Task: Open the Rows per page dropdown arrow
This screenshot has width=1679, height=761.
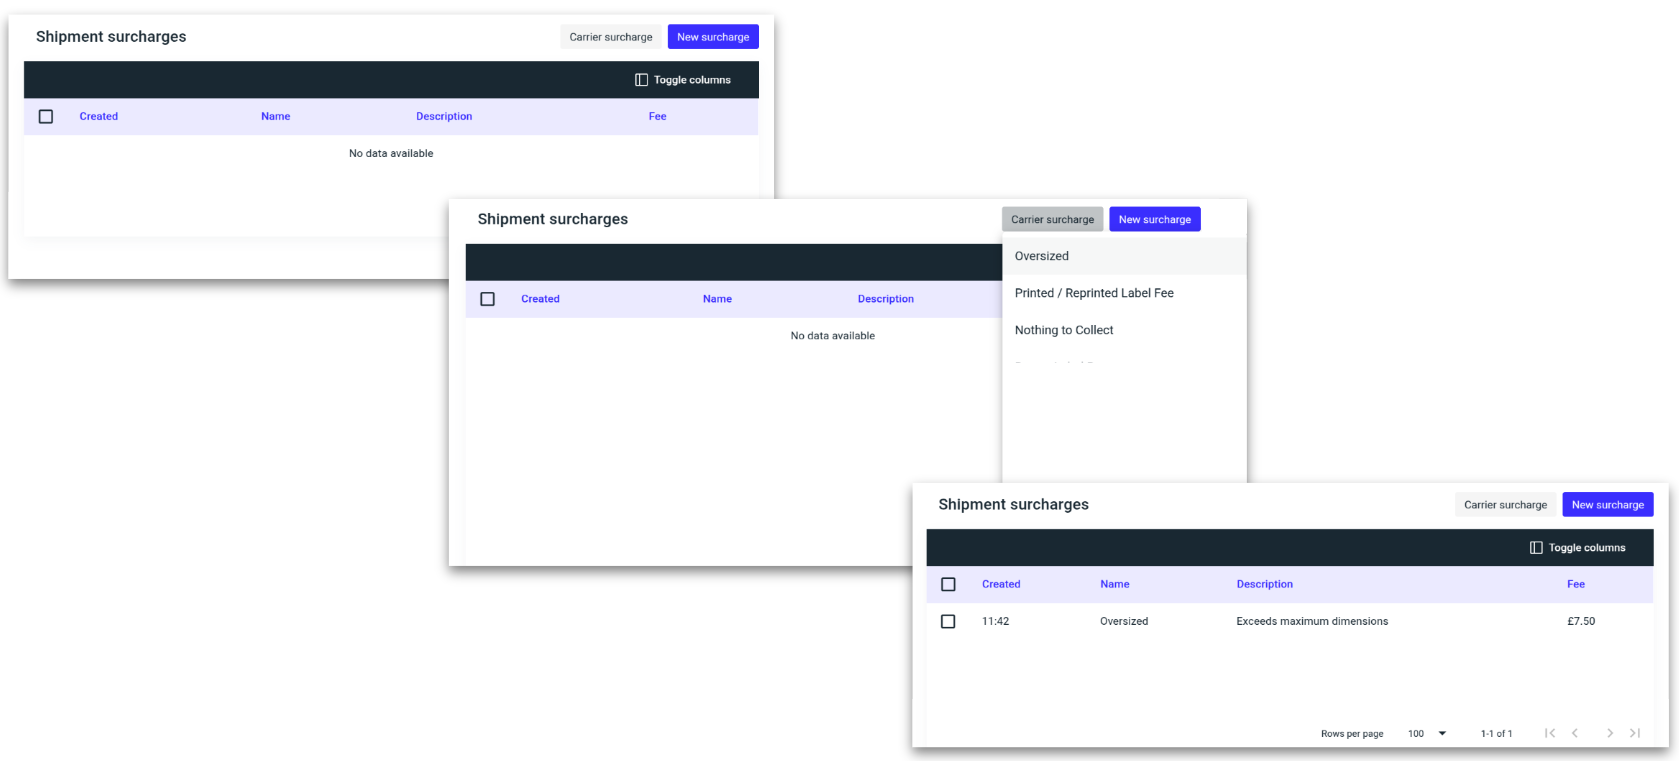Action: (x=1442, y=733)
